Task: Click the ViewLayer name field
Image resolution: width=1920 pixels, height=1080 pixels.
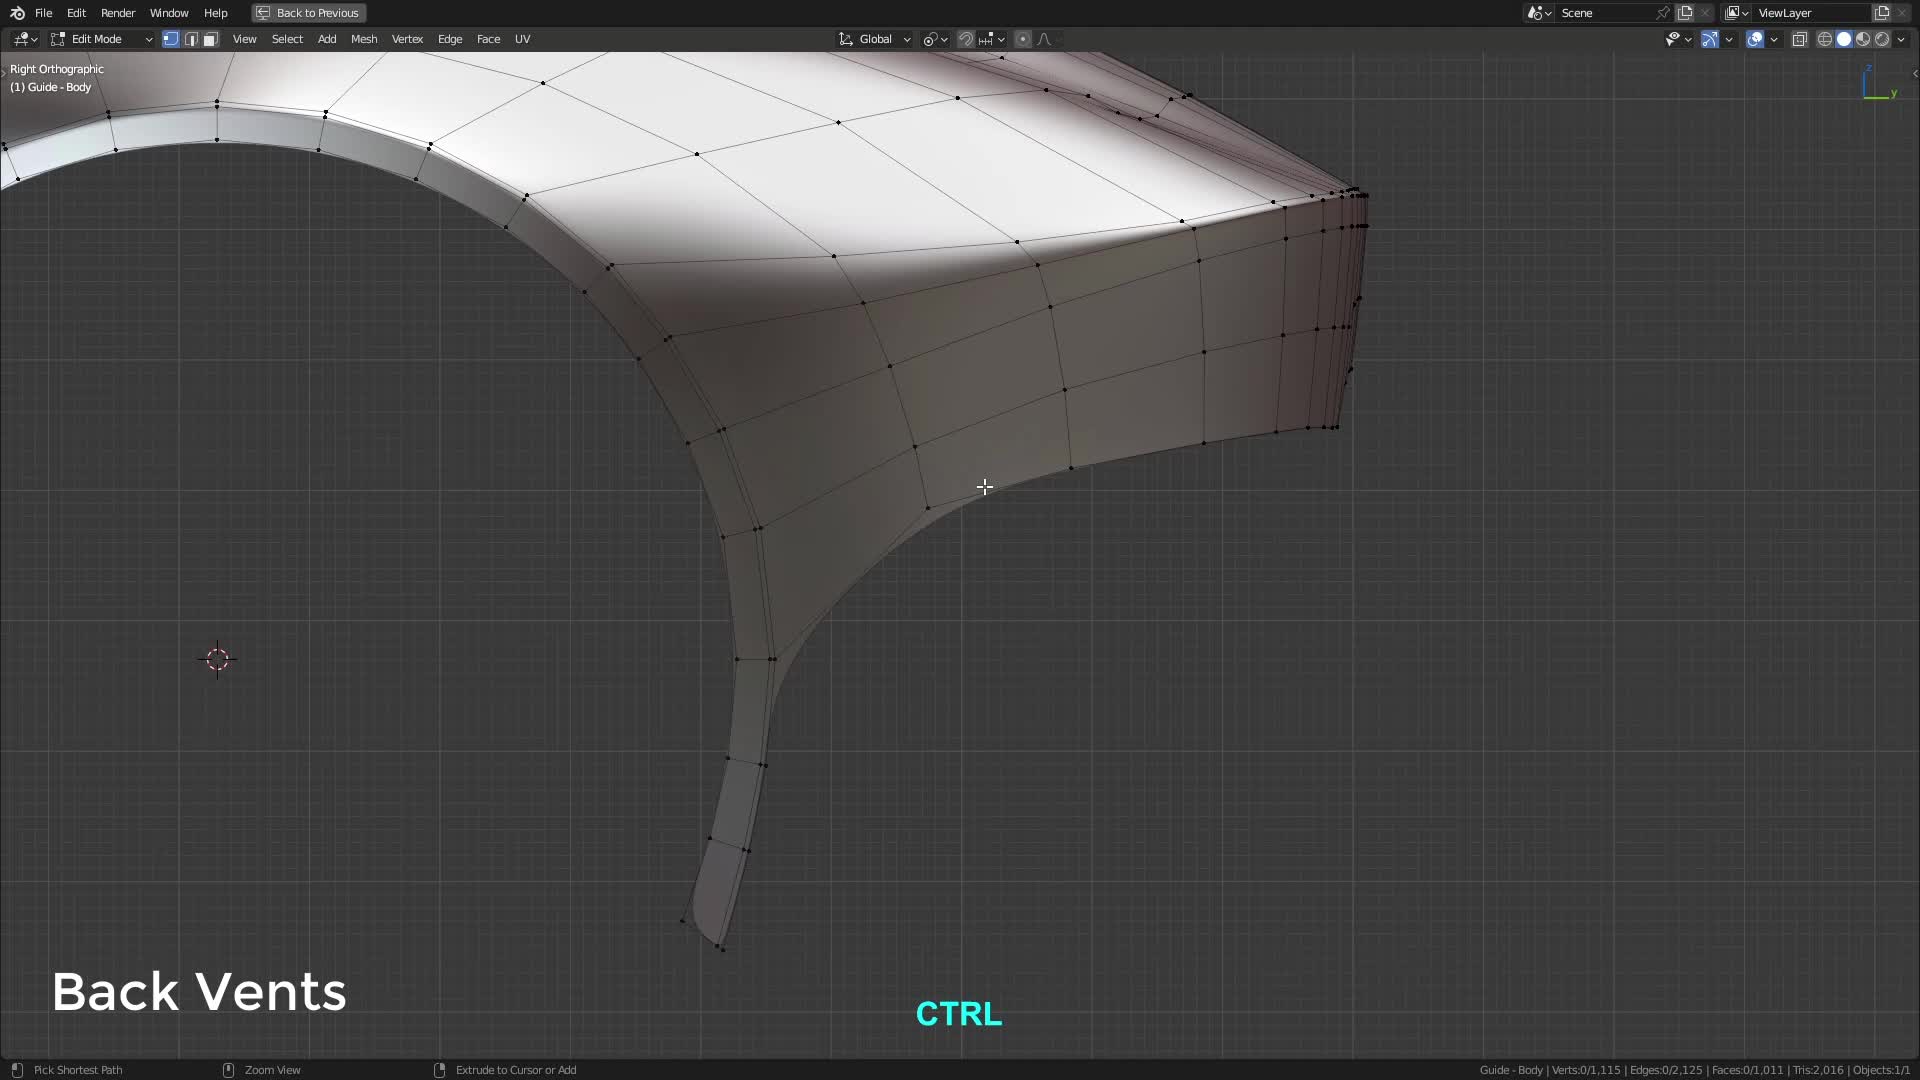Action: (1812, 13)
